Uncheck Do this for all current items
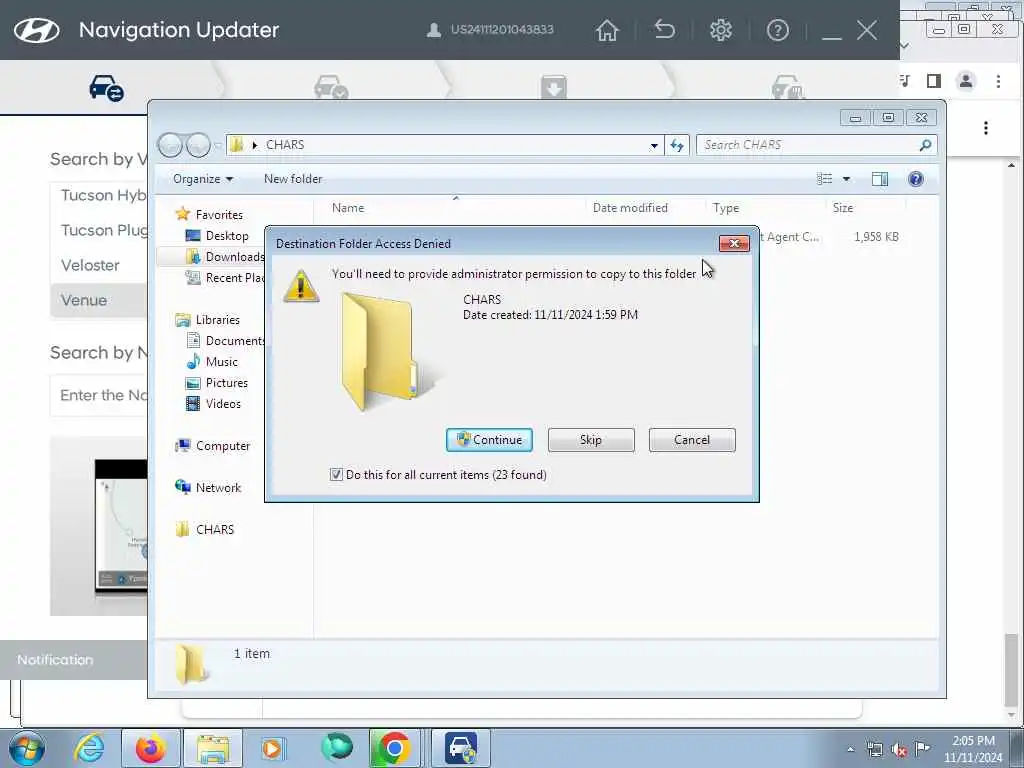Viewport: 1024px width, 768px height. pyautogui.click(x=336, y=475)
